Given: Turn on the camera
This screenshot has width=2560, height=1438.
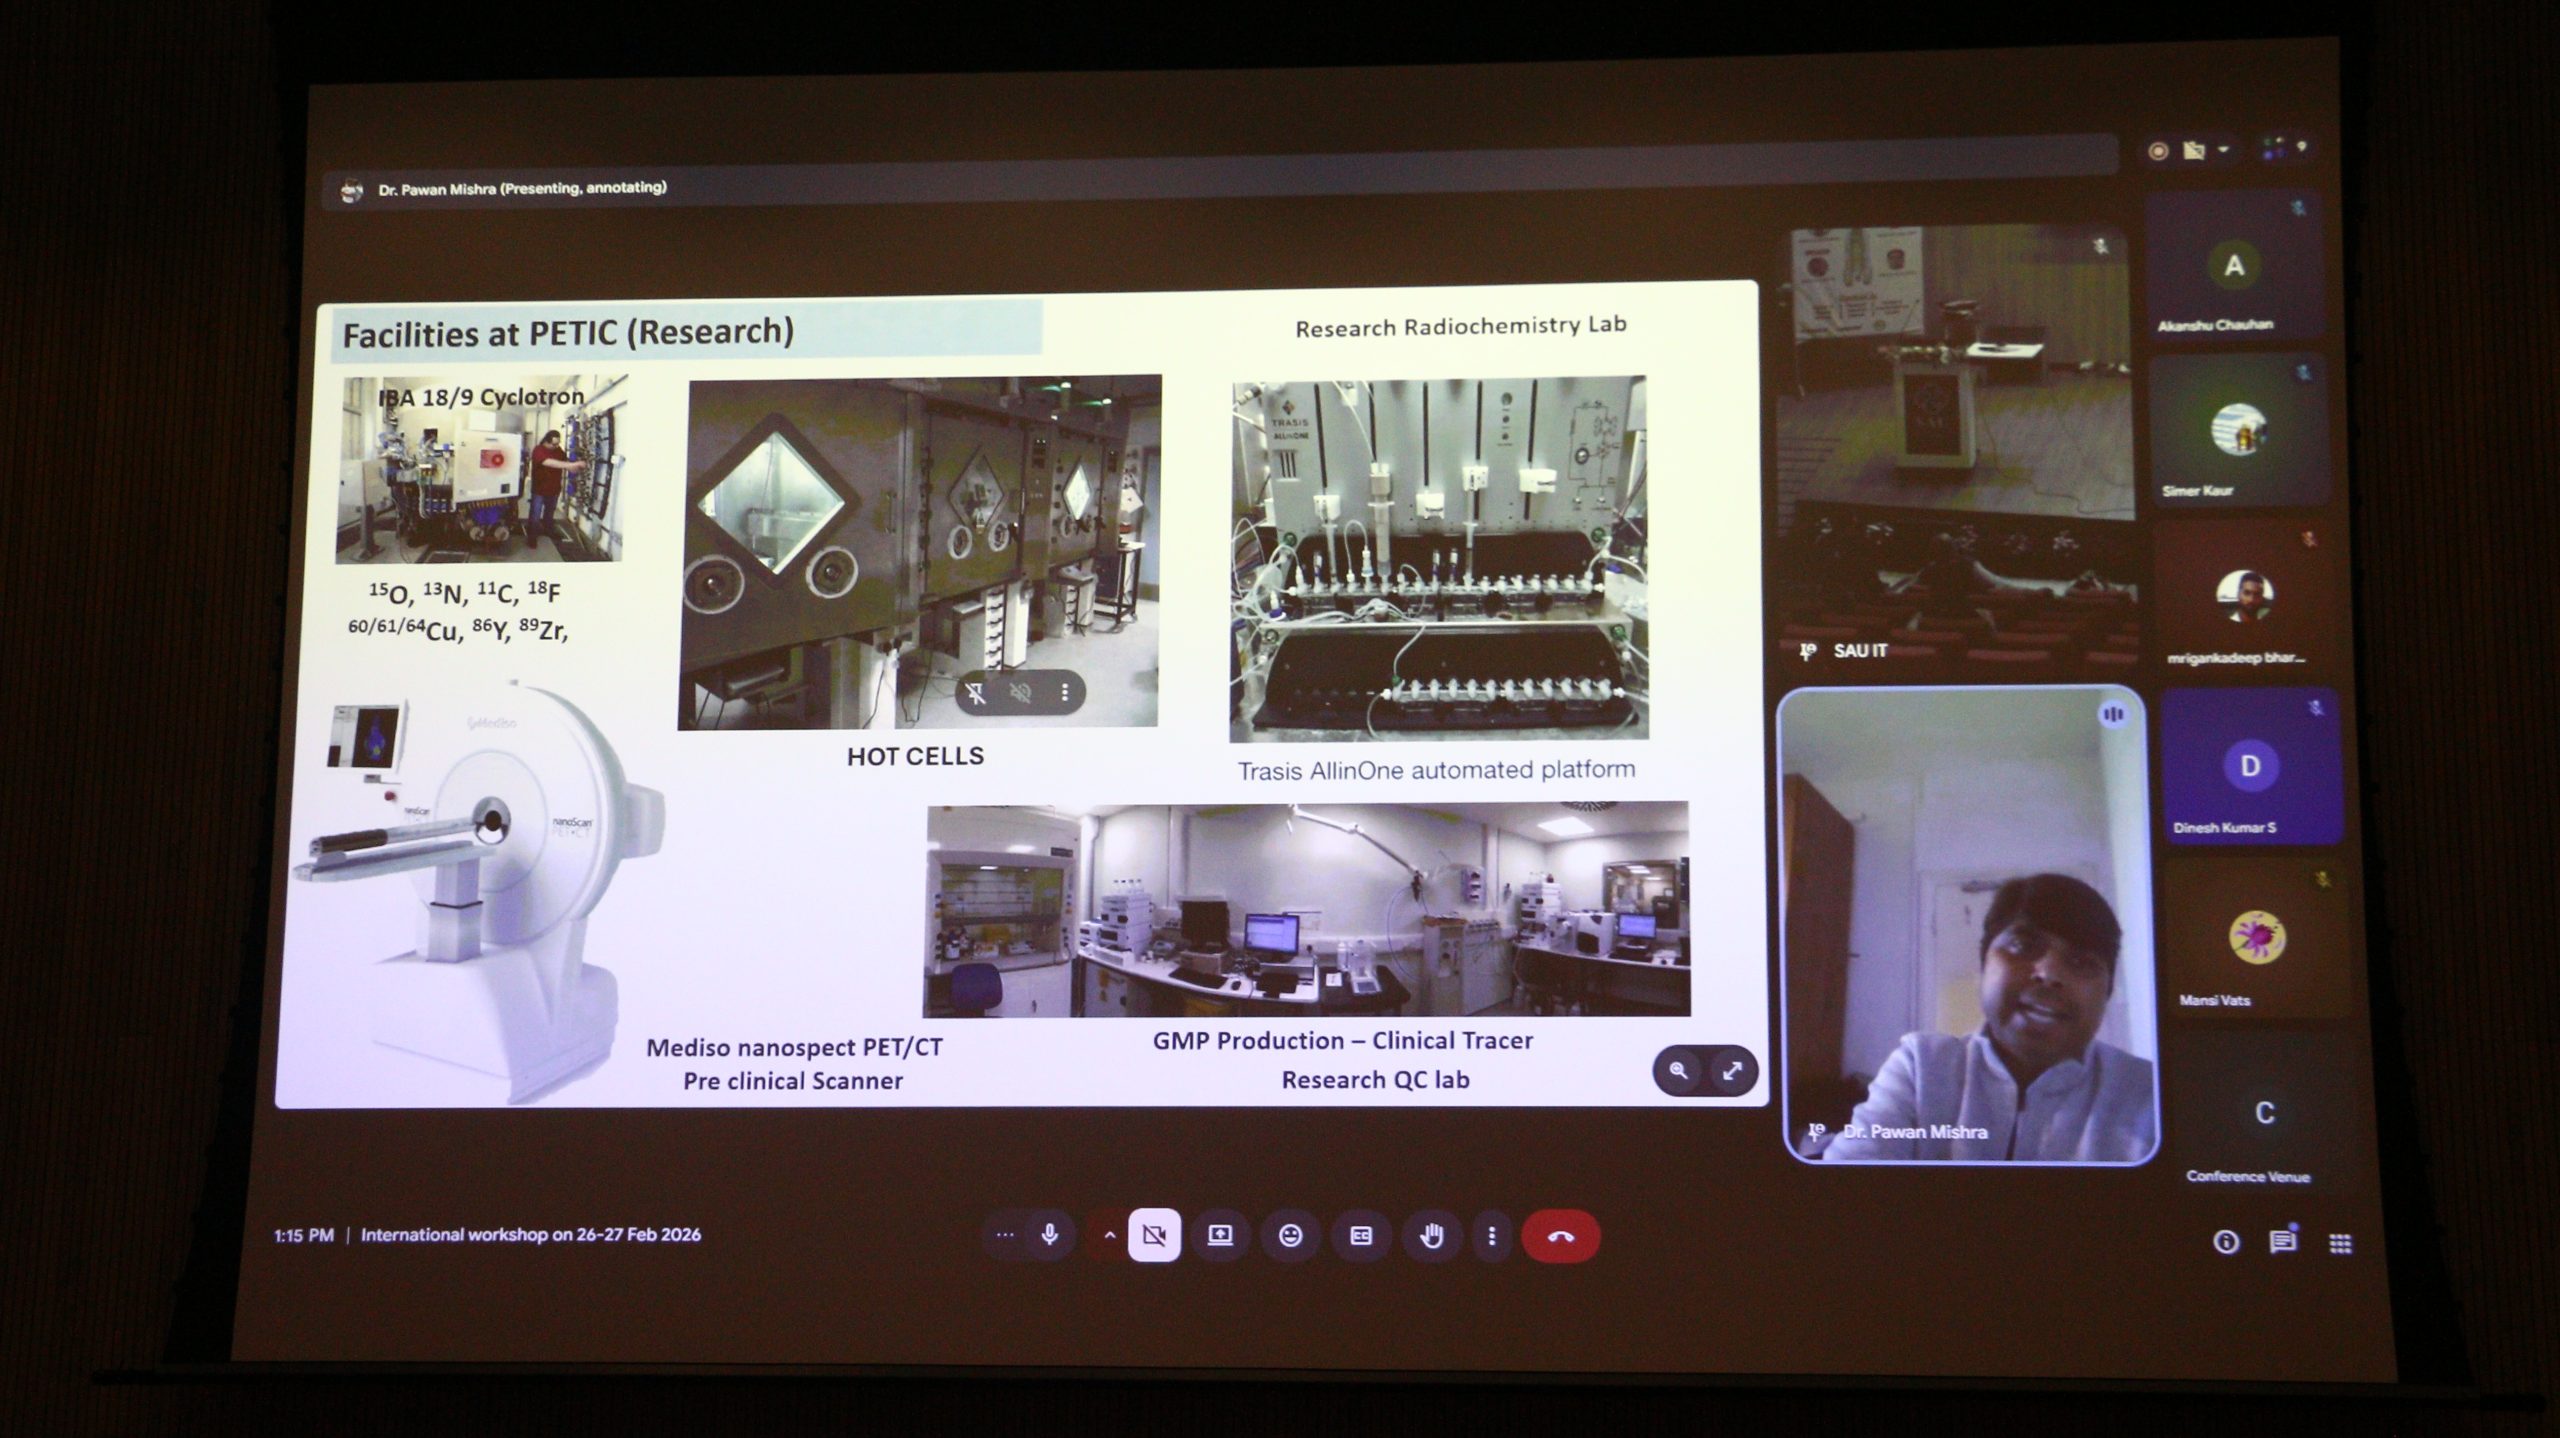Looking at the screenshot, I should click(1154, 1236).
